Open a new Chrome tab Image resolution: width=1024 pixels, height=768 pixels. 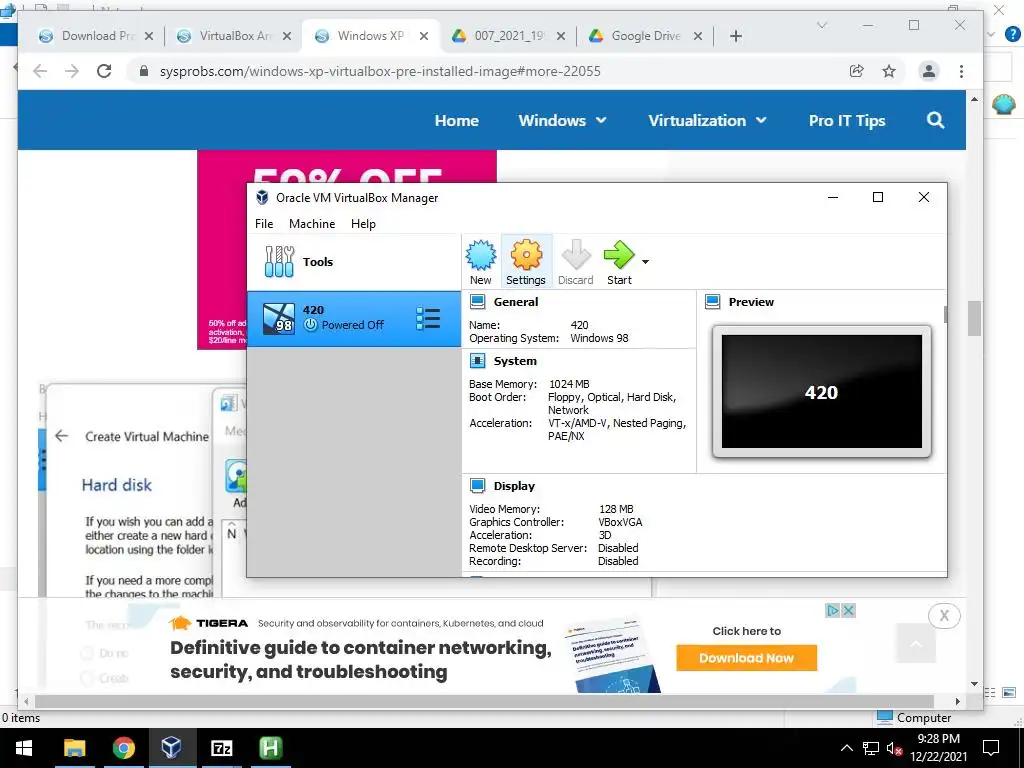[736, 36]
